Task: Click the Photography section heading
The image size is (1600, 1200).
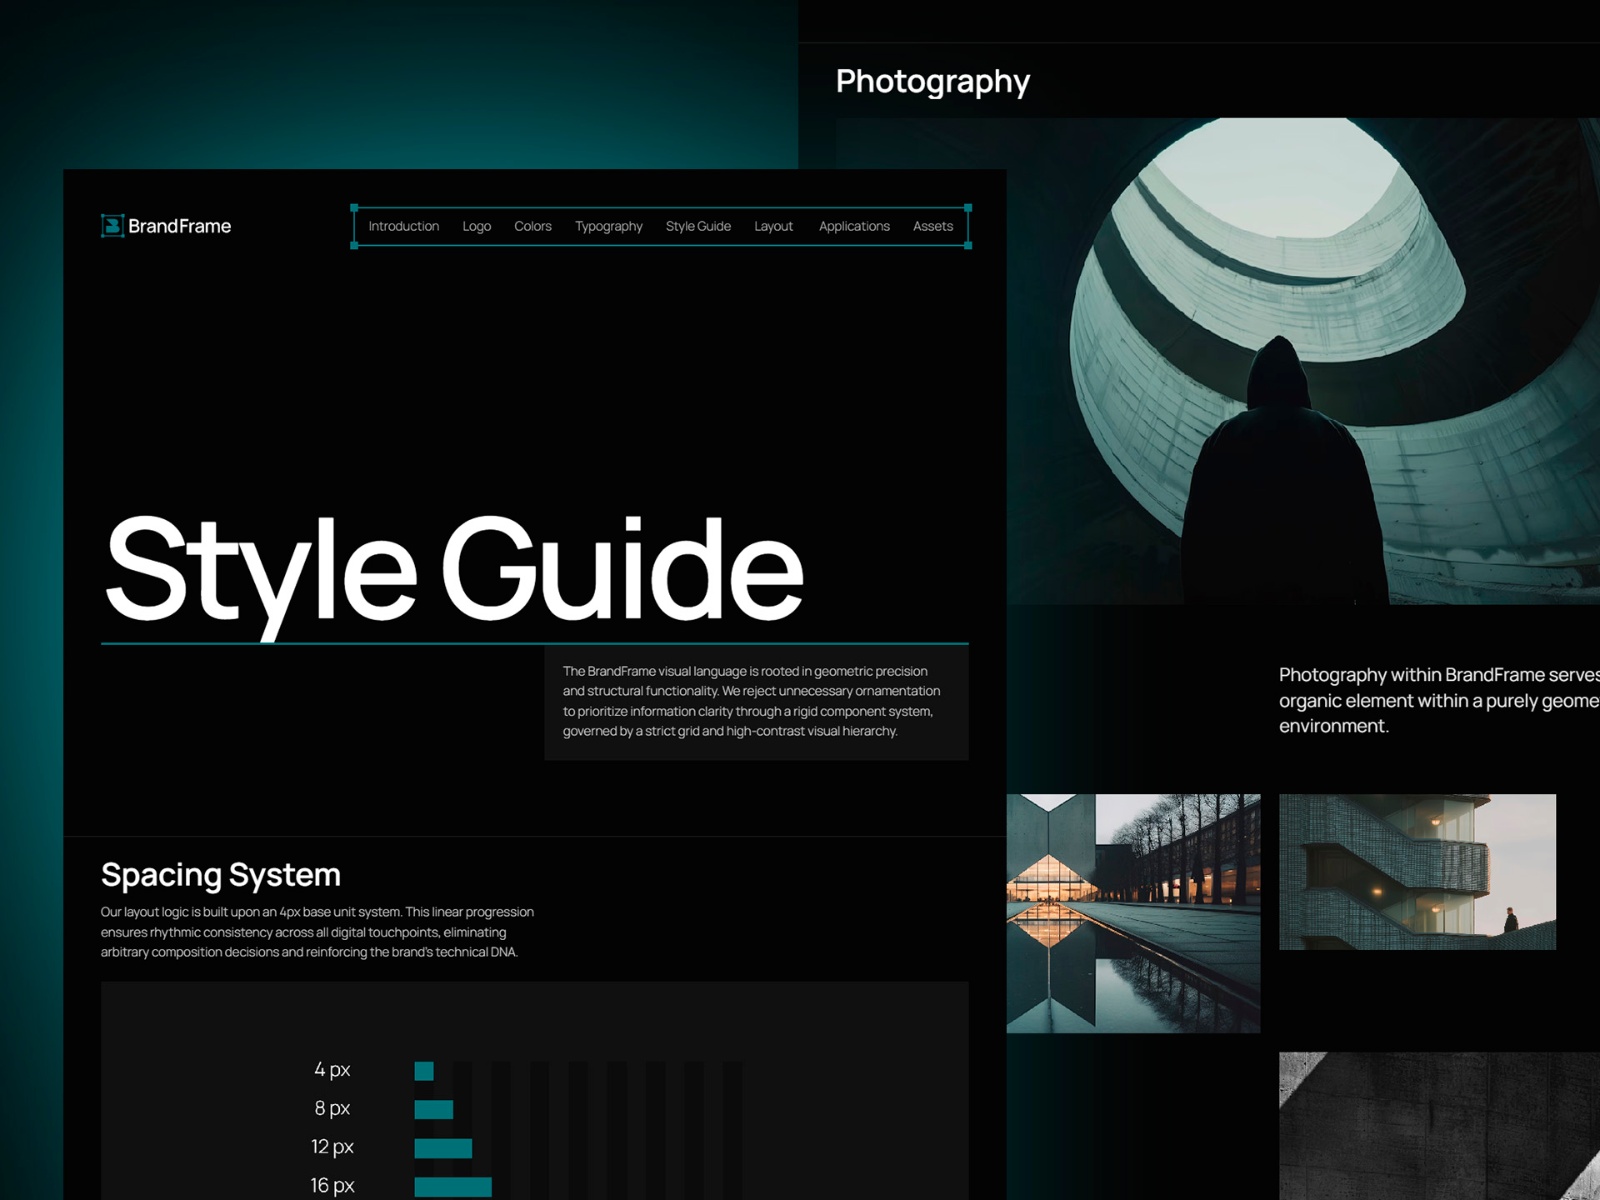Action: [933, 80]
